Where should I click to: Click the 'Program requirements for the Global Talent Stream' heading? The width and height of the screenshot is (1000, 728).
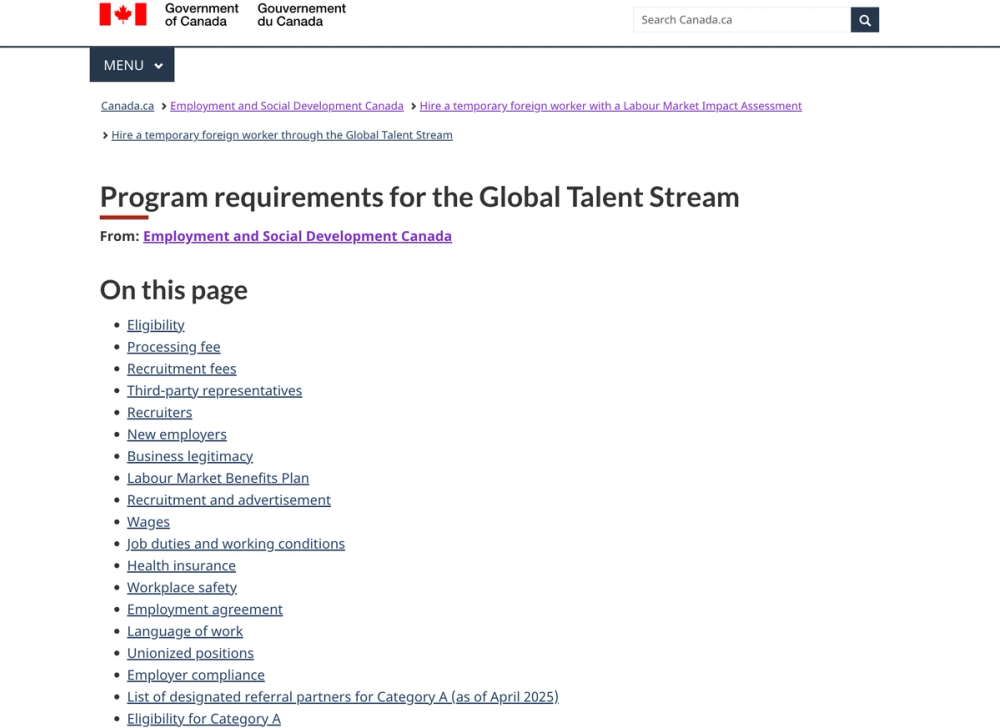(x=420, y=197)
